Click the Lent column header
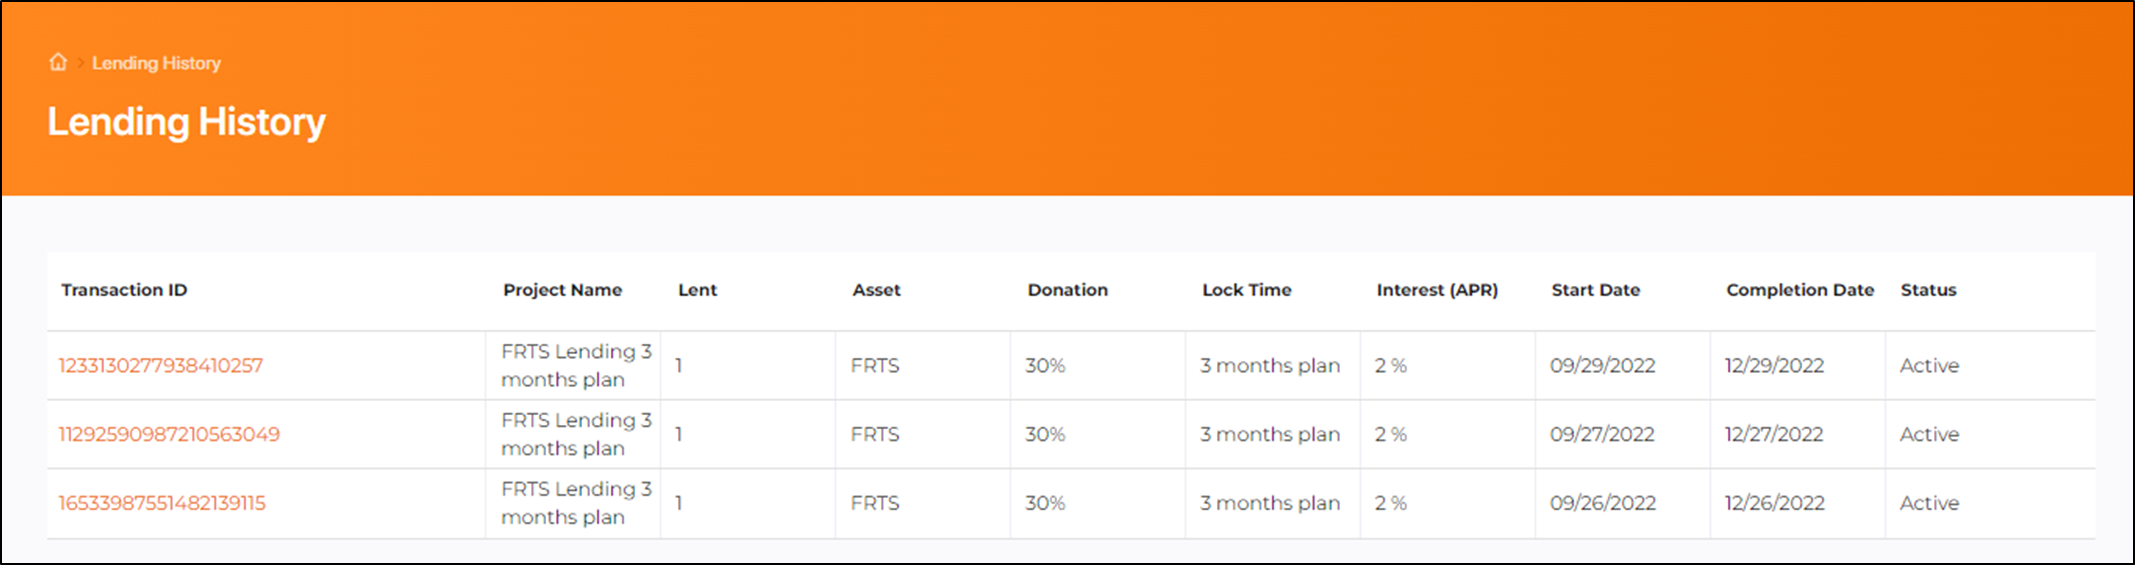This screenshot has width=2135, height=565. (x=697, y=290)
